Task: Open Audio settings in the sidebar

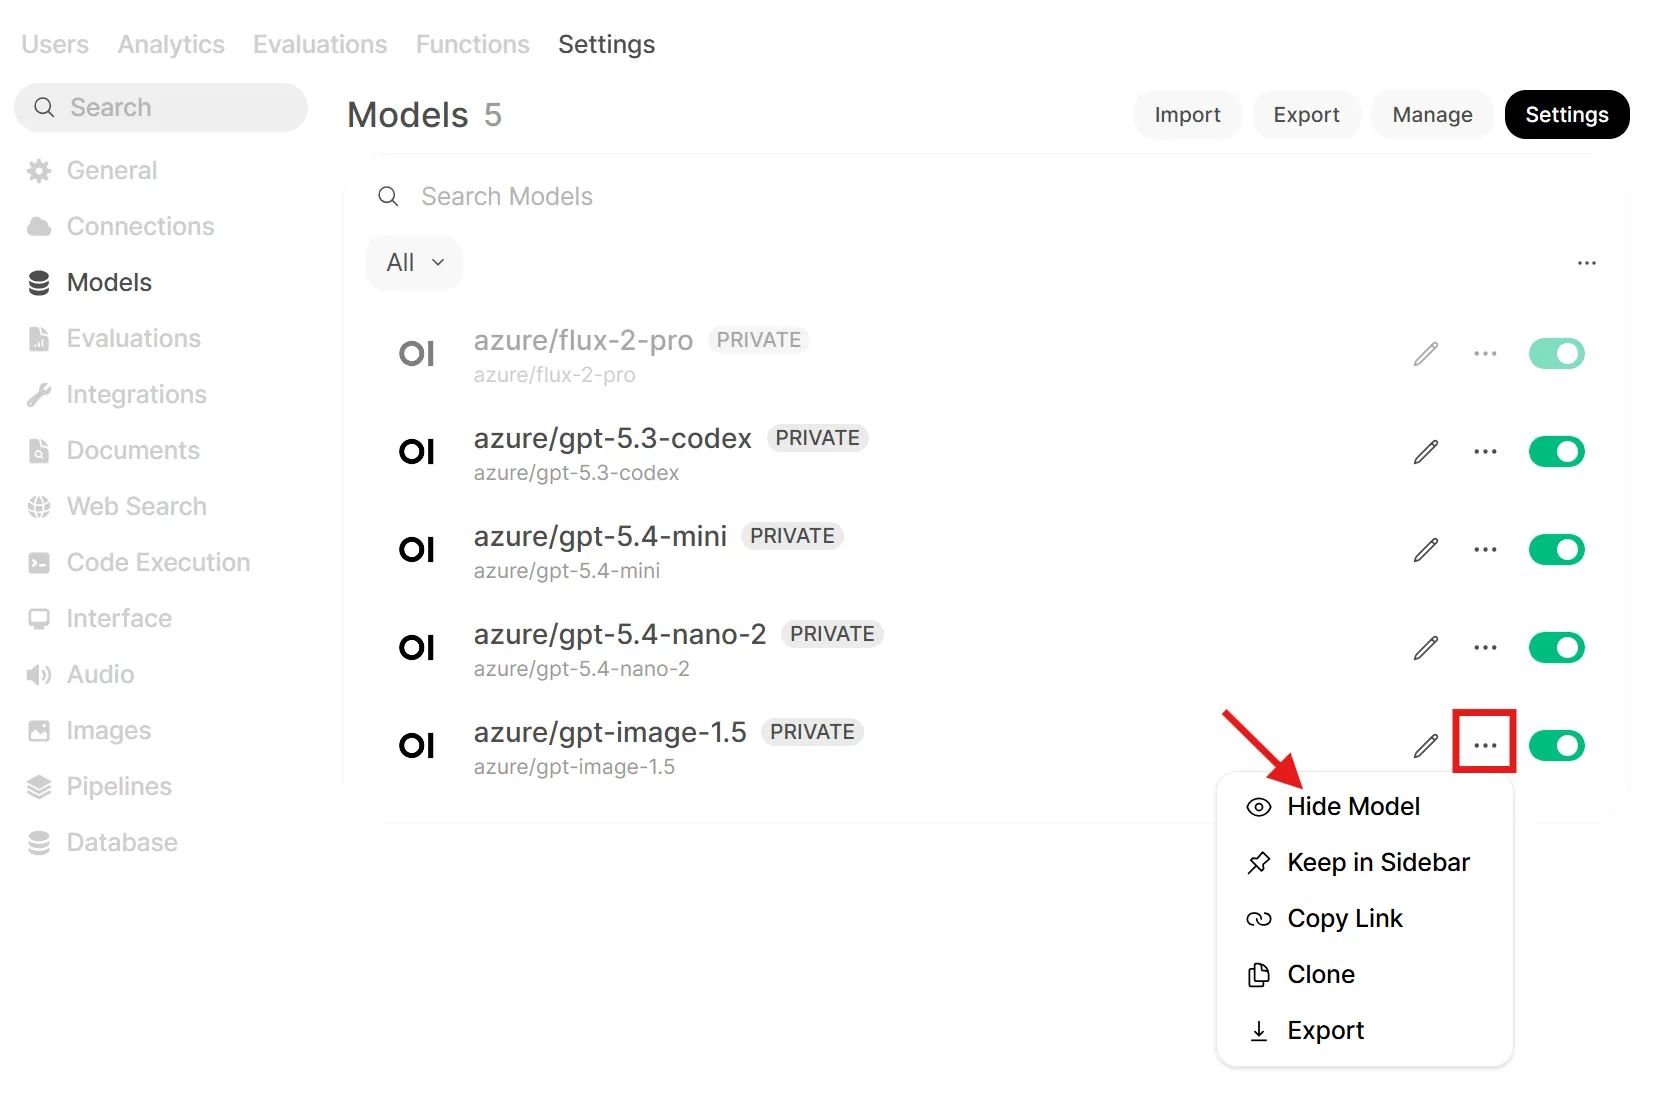Action: [x=99, y=674]
